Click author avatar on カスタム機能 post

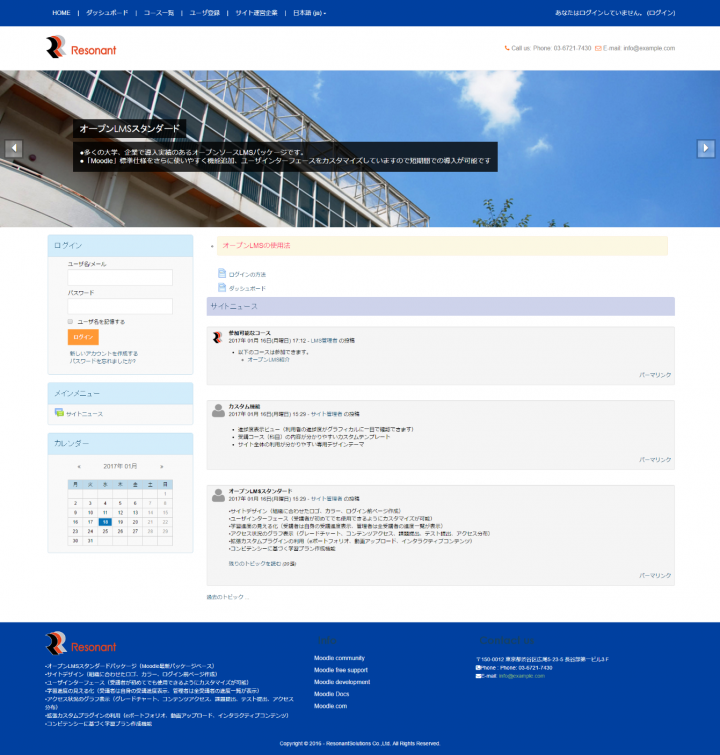(218, 410)
